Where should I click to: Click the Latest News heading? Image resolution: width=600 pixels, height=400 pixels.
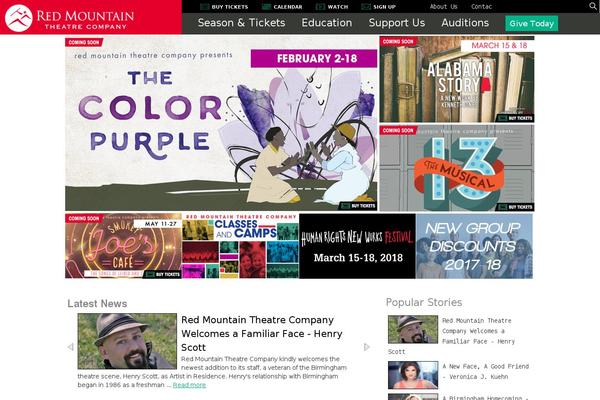[97, 304]
